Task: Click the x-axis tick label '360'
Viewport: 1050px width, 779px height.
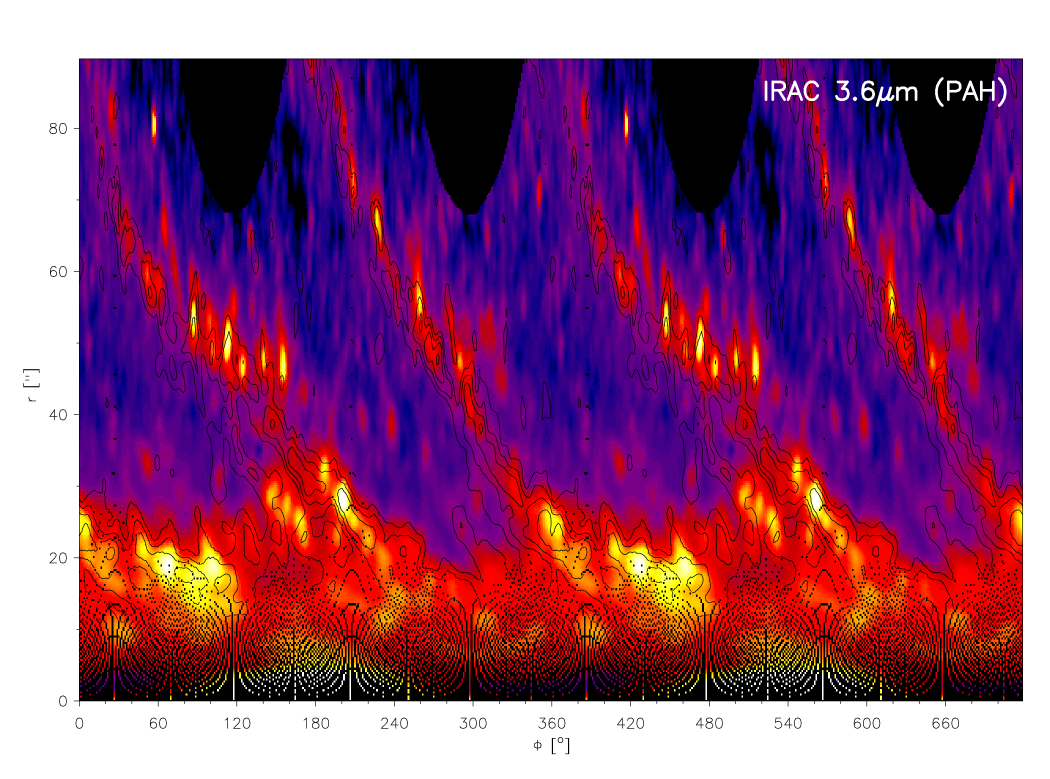Action: (551, 723)
